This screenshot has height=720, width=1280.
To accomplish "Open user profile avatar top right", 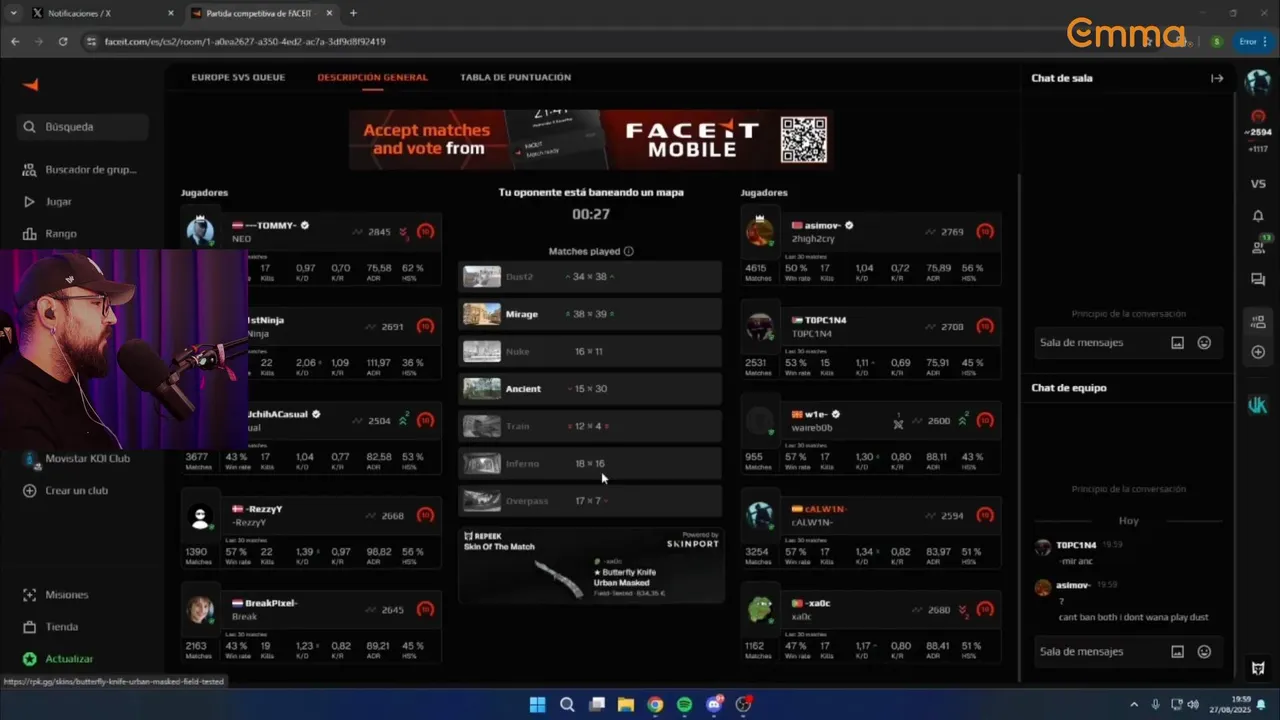I will (x=1258, y=83).
